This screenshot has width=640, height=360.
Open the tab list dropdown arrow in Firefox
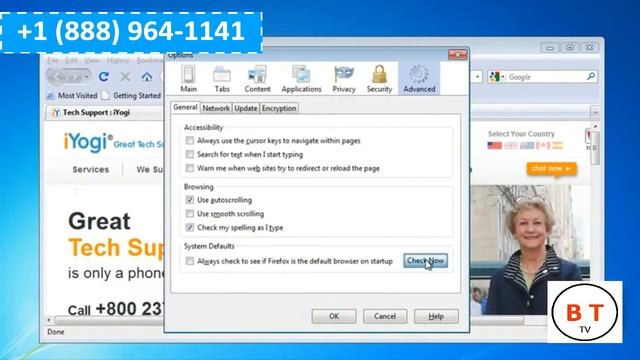(x=595, y=112)
